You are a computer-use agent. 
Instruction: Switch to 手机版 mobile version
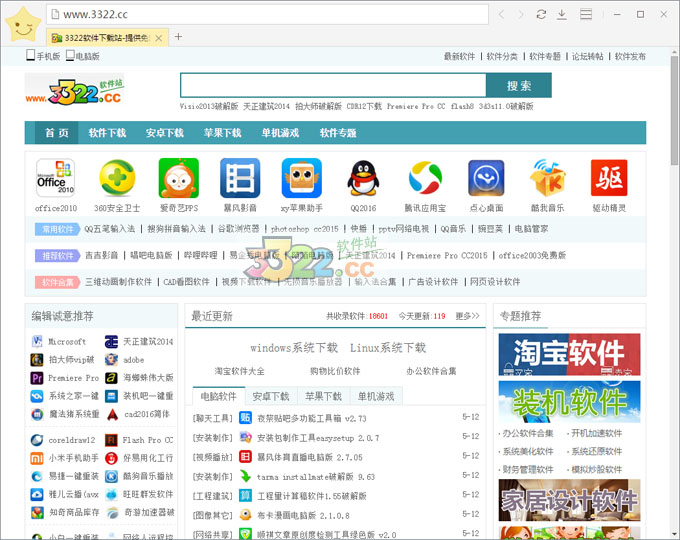click(x=43, y=56)
